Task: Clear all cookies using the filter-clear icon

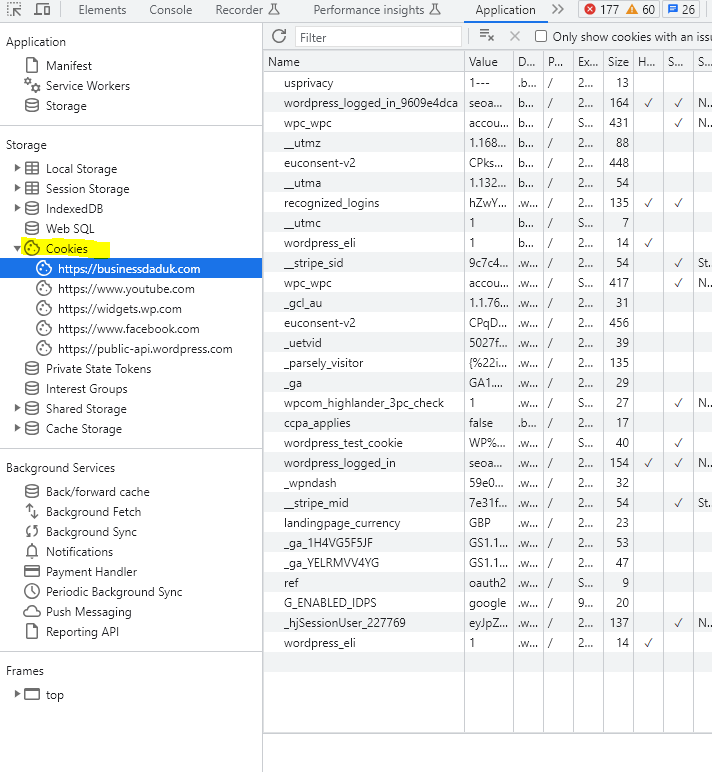Action: (x=487, y=36)
